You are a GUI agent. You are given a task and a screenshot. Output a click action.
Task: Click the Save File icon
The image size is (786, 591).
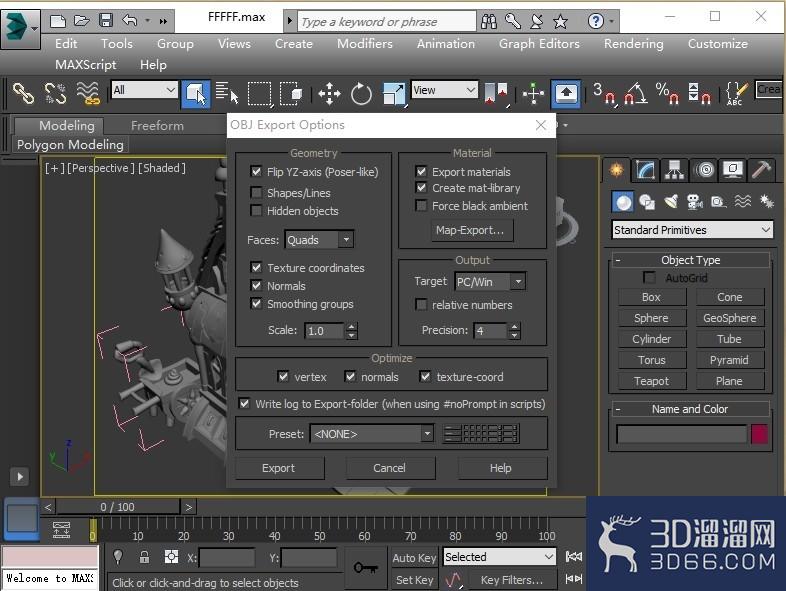[105, 20]
